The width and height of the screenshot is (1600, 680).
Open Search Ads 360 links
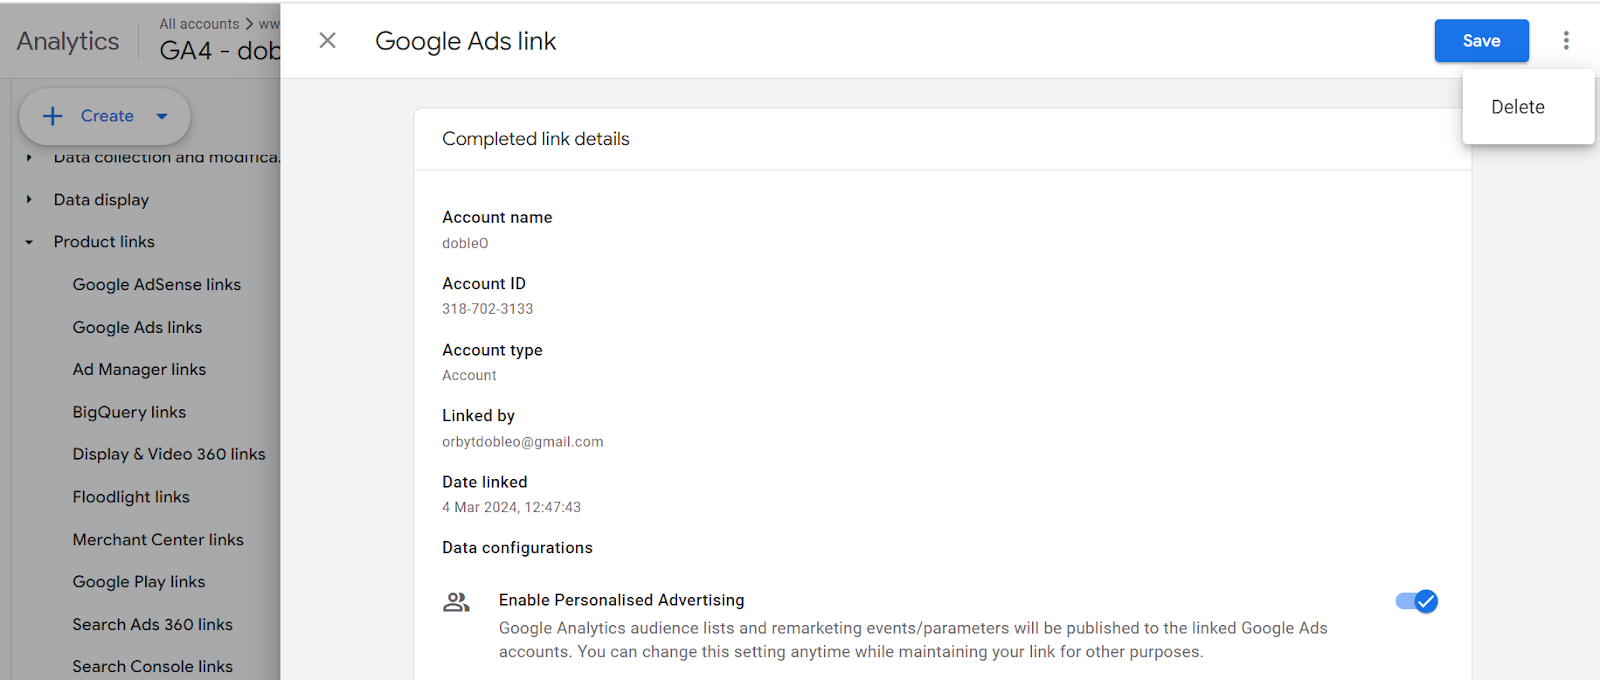[x=152, y=625]
